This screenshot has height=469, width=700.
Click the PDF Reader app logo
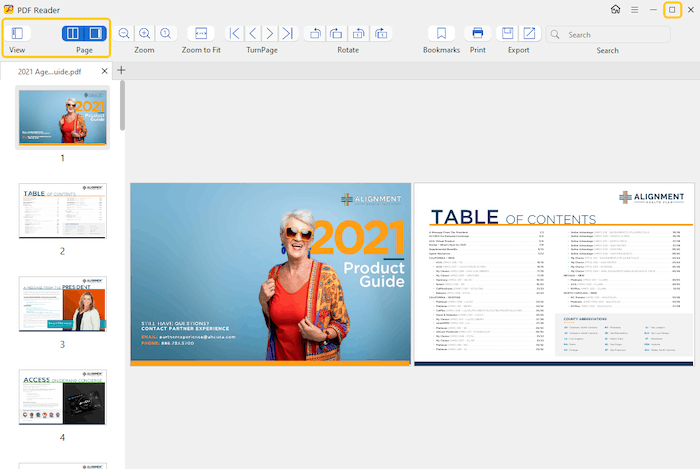tap(8, 9)
